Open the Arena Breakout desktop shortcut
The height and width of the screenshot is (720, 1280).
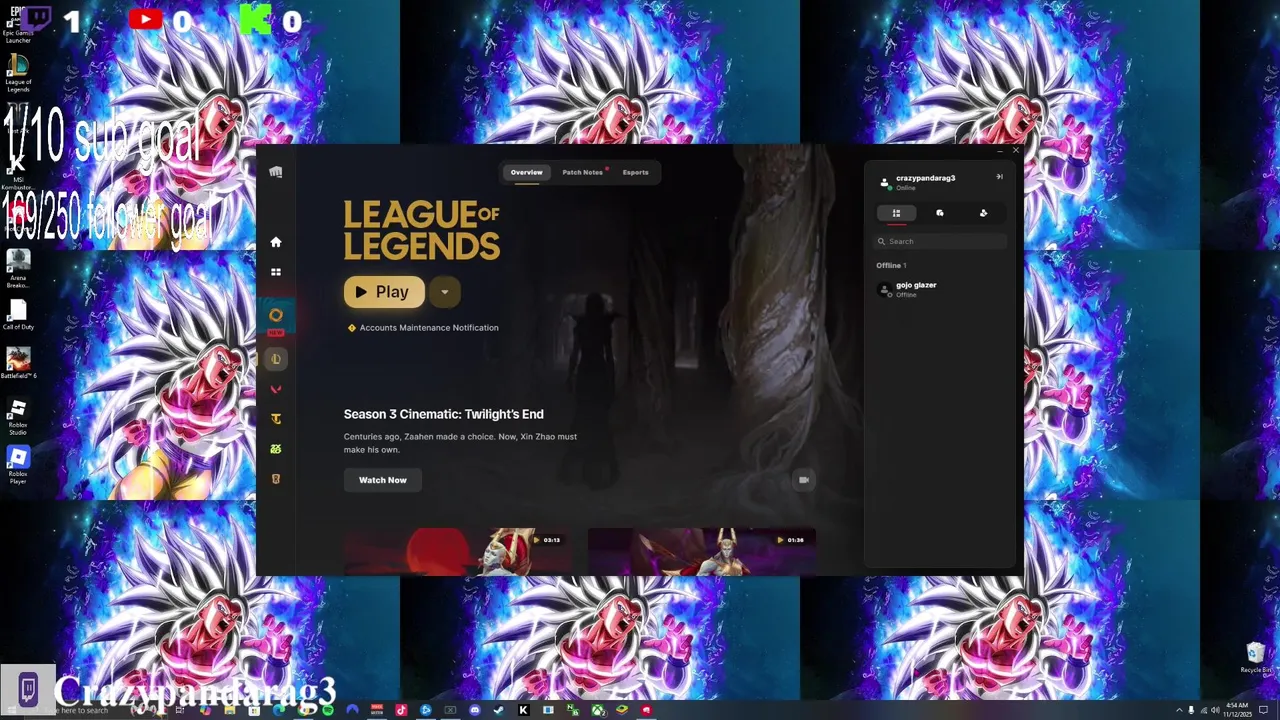[x=18, y=268]
